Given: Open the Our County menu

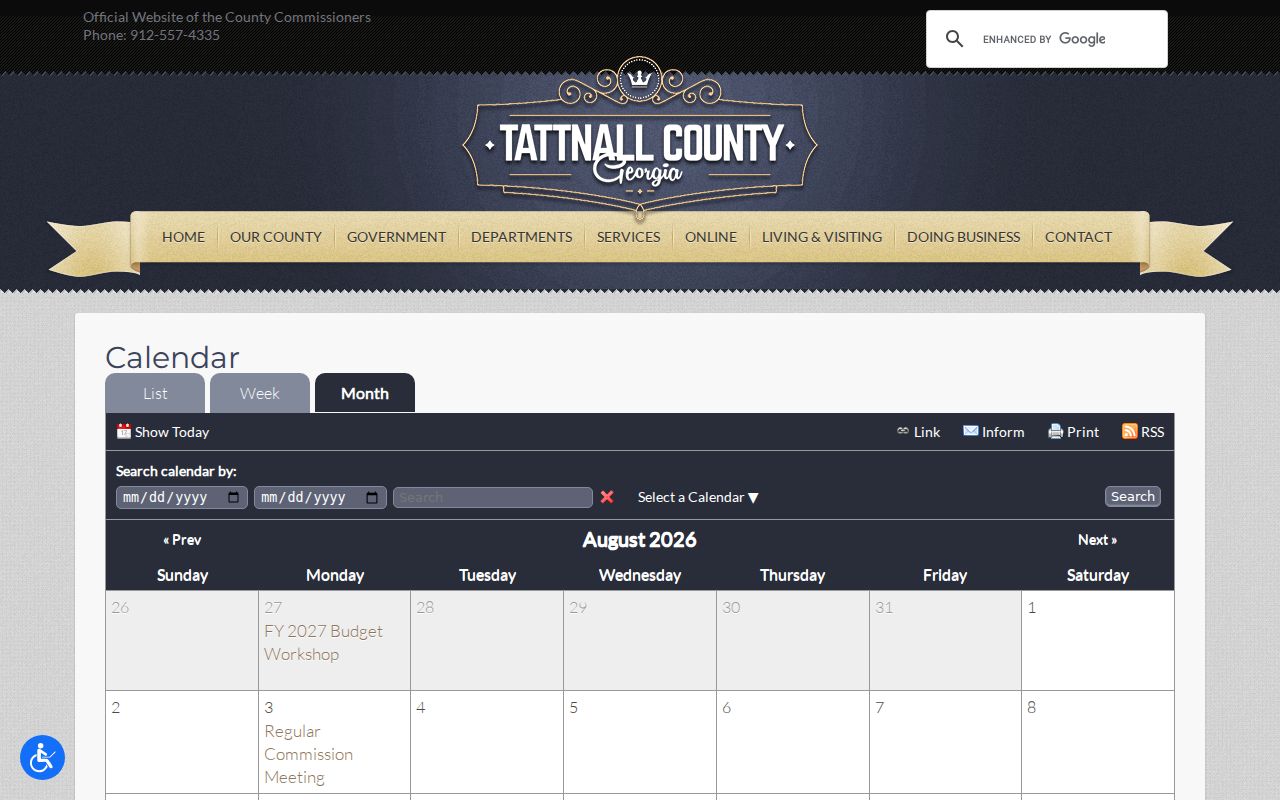Looking at the screenshot, I should click(x=276, y=237).
